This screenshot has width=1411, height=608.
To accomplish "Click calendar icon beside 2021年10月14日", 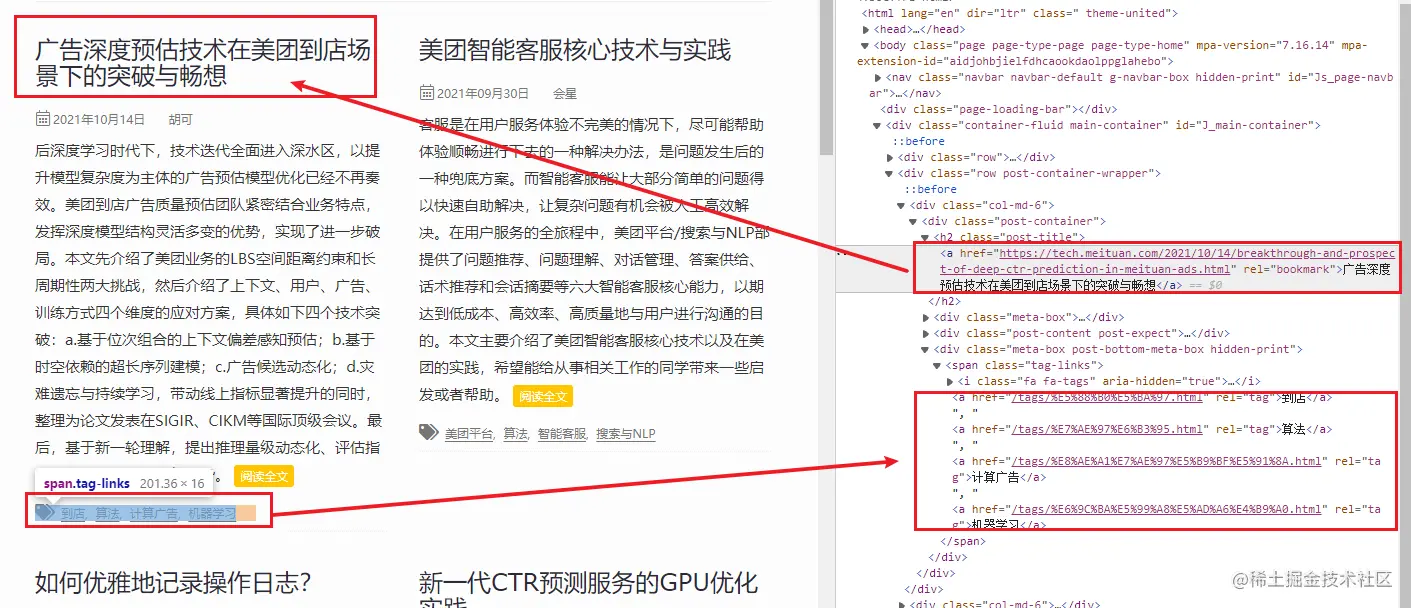I will point(43,119).
